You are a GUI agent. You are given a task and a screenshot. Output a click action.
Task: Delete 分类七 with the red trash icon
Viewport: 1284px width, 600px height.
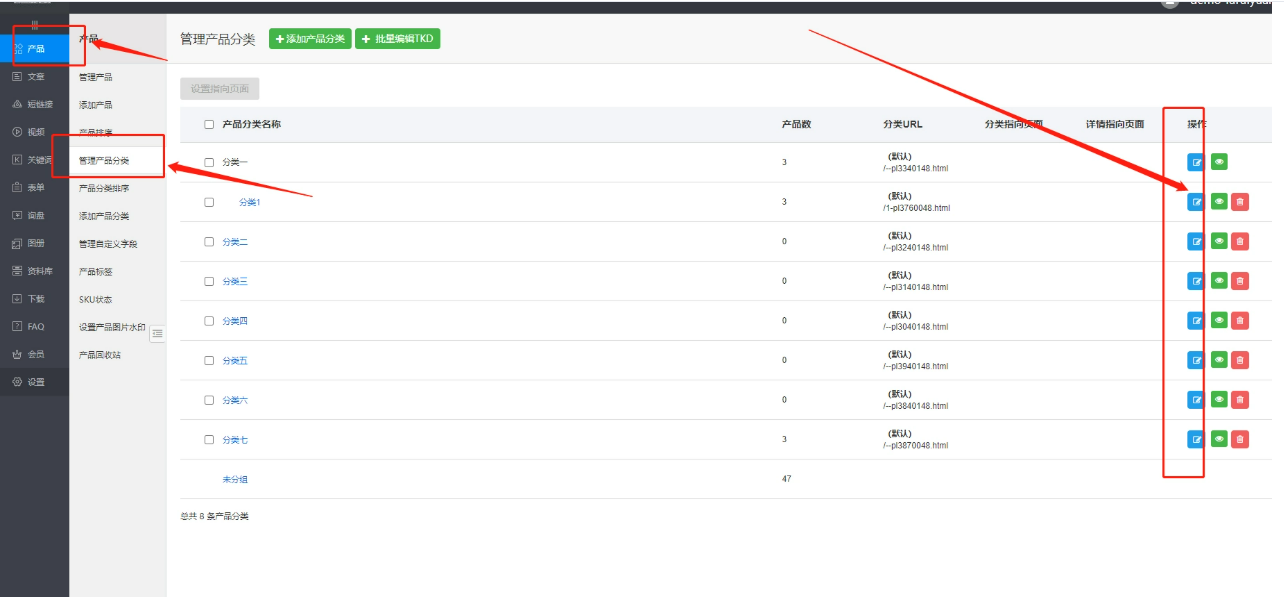pos(1240,439)
